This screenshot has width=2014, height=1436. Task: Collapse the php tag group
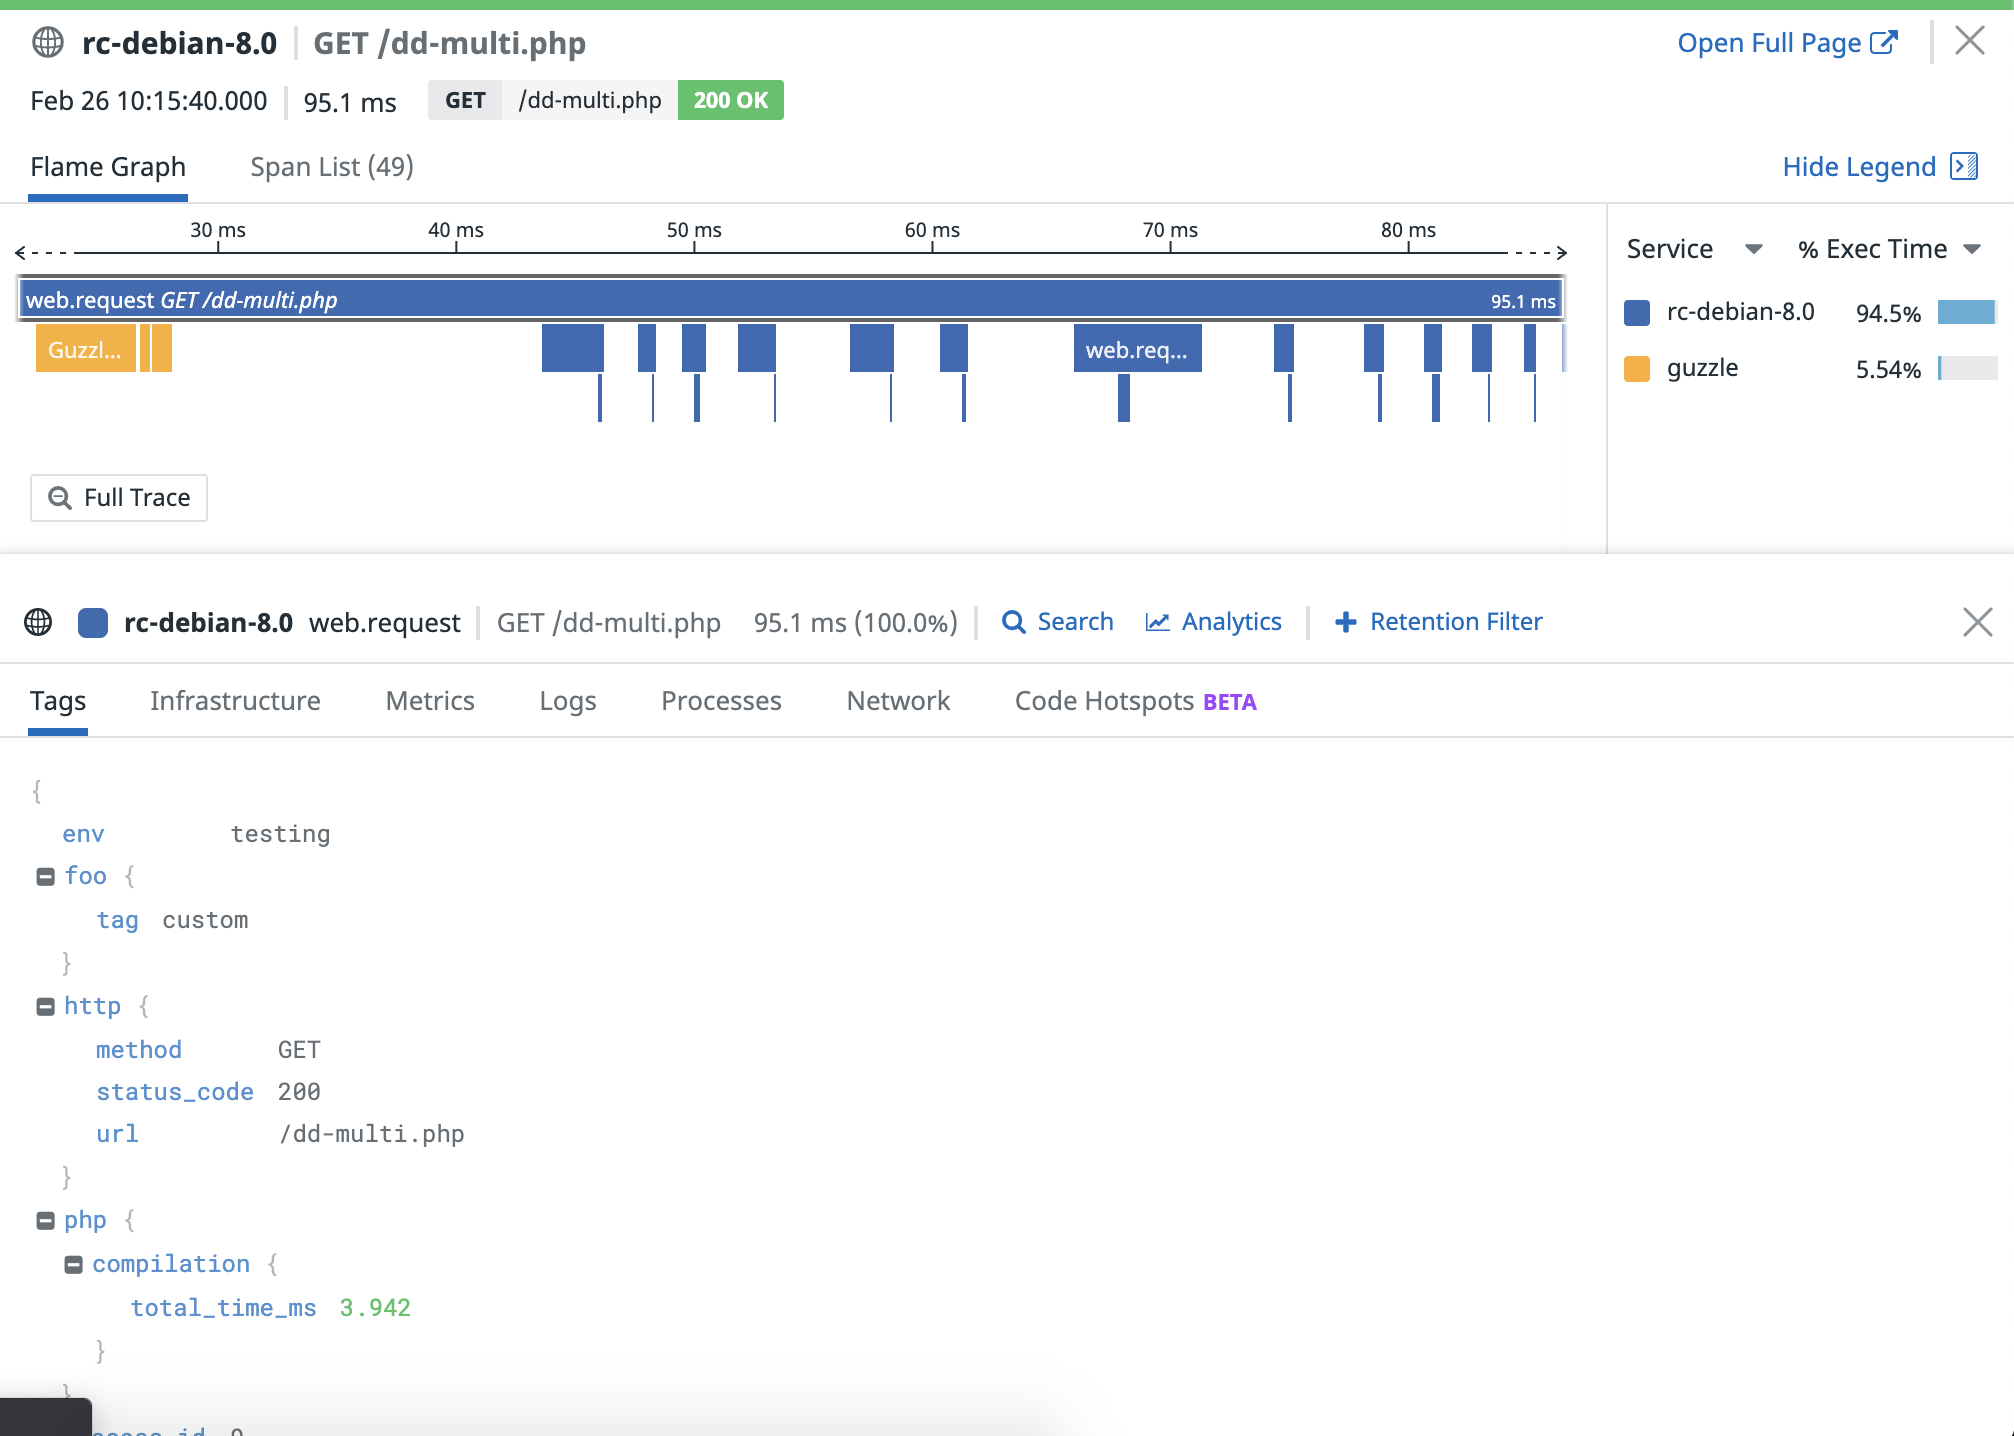point(45,1221)
